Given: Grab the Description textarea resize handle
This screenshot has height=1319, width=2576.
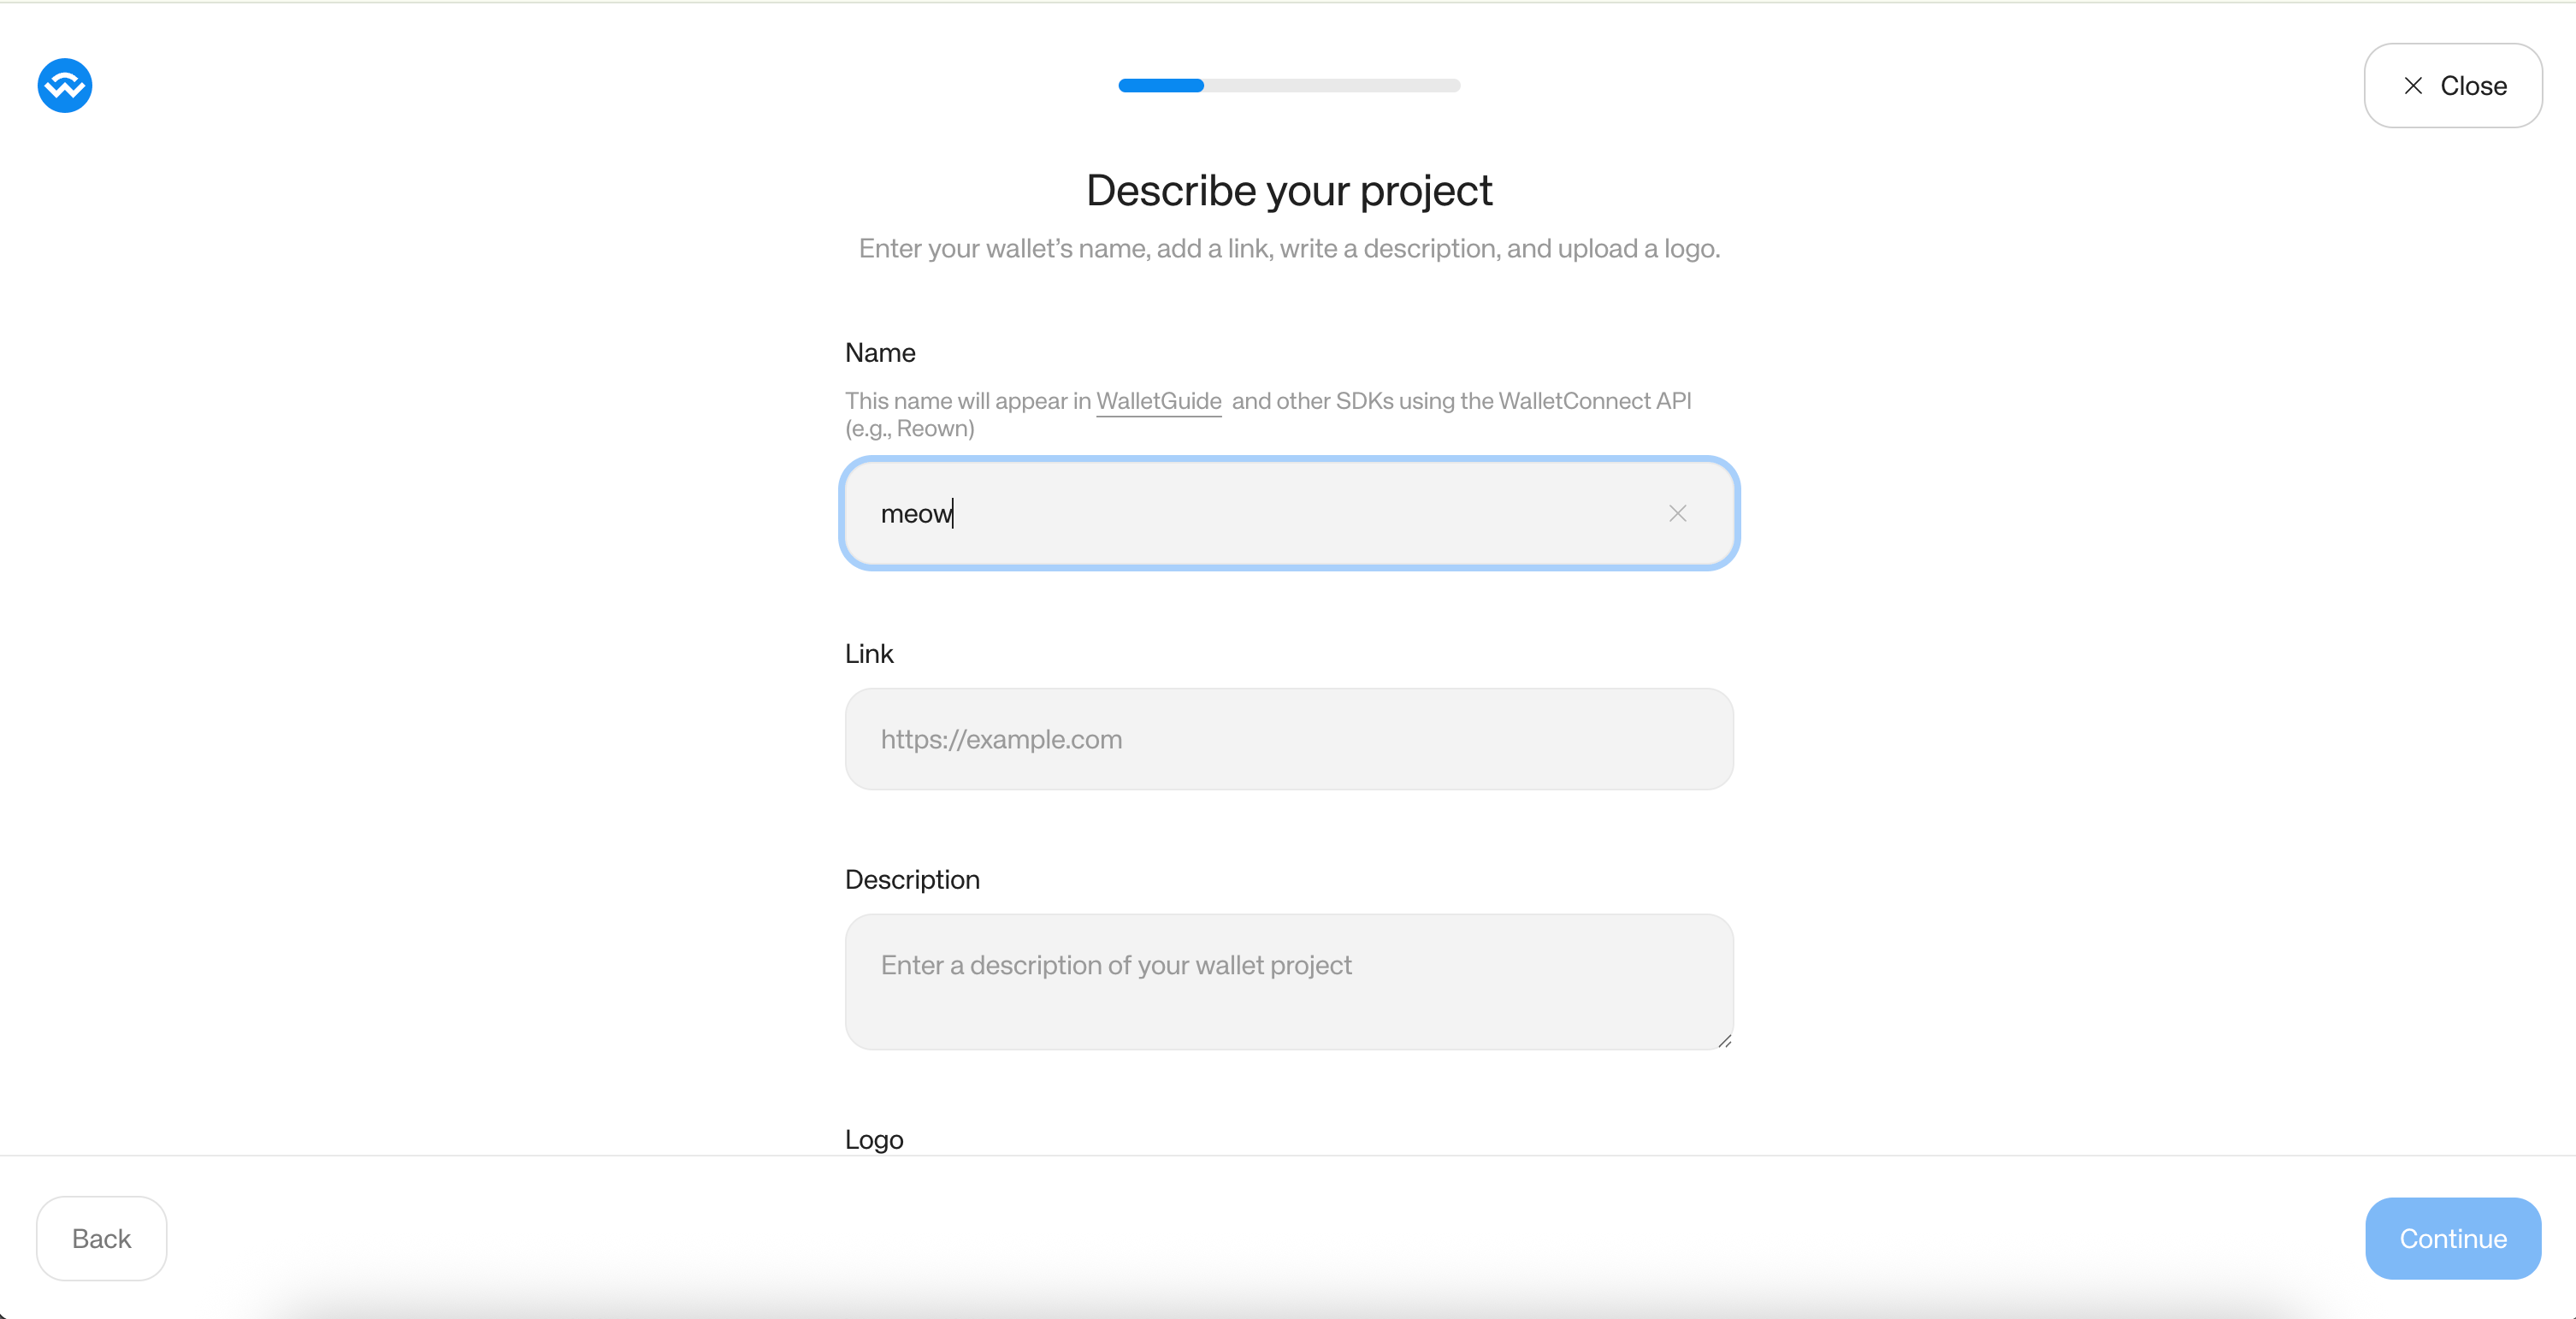Looking at the screenshot, I should pyautogui.click(x=1724, y=1040).
